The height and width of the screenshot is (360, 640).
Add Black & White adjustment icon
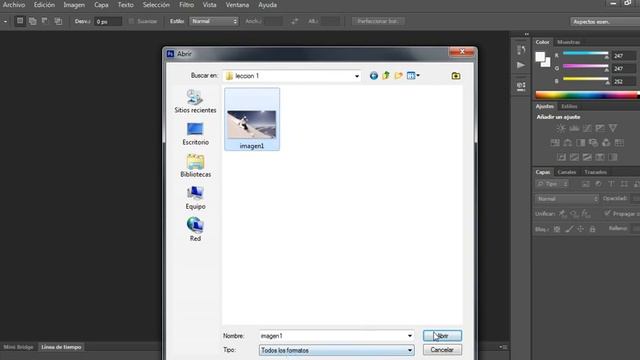coord(580,143)
